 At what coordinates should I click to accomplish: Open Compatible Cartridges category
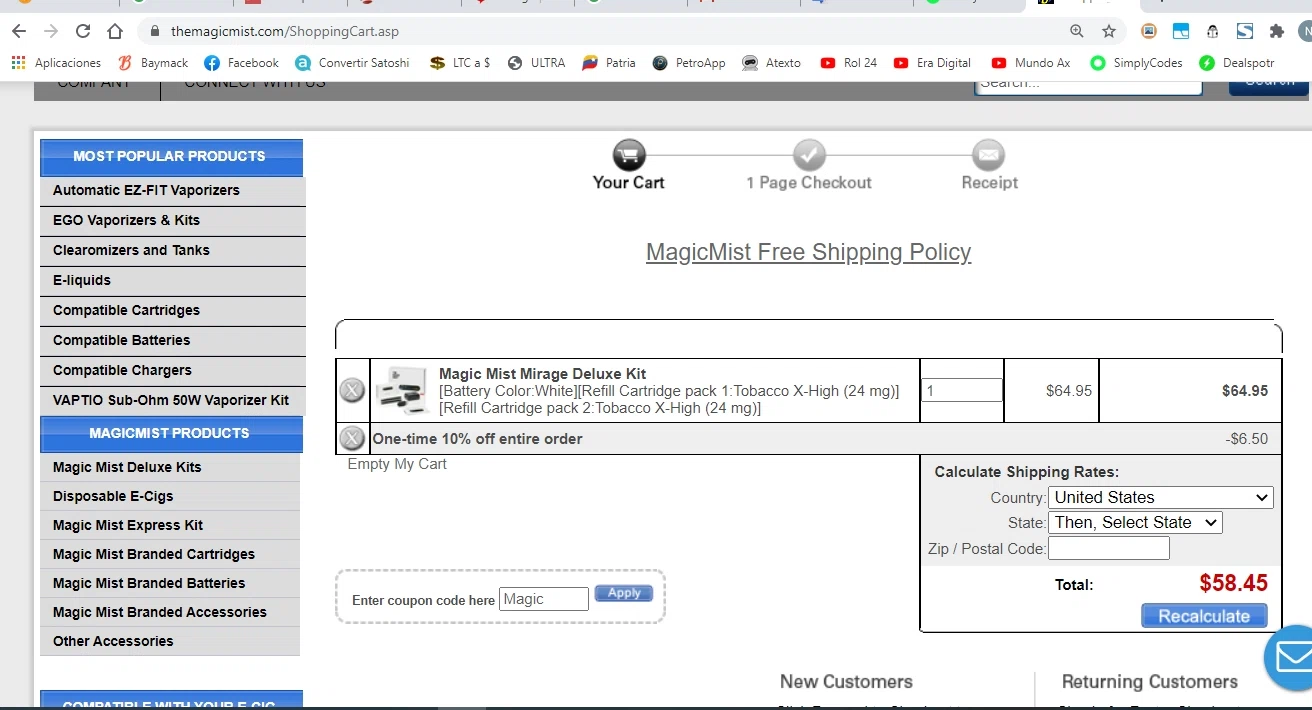click(172, 310)
